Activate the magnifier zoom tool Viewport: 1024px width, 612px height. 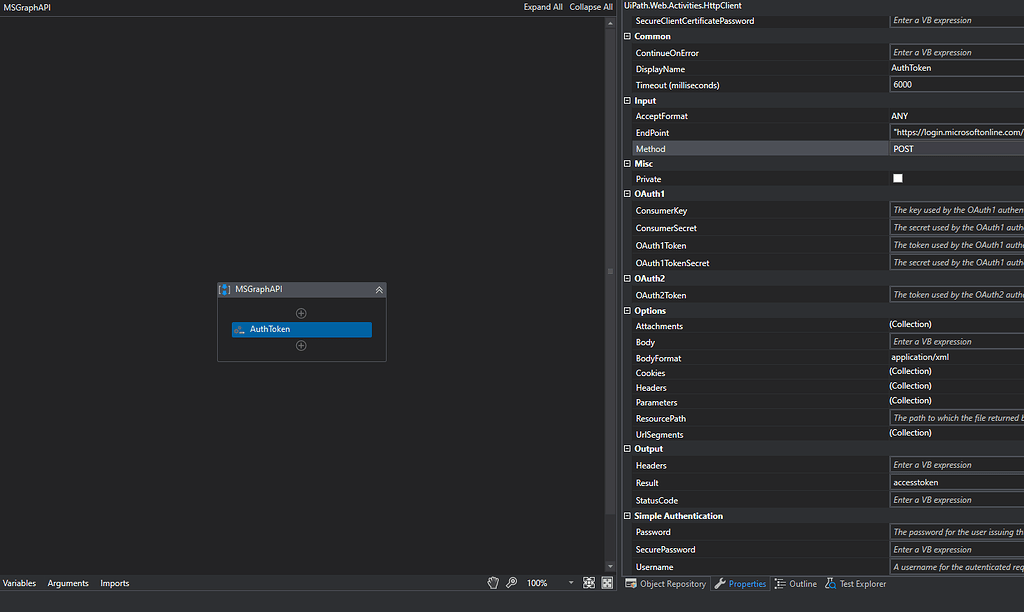(x=511, y=582)
